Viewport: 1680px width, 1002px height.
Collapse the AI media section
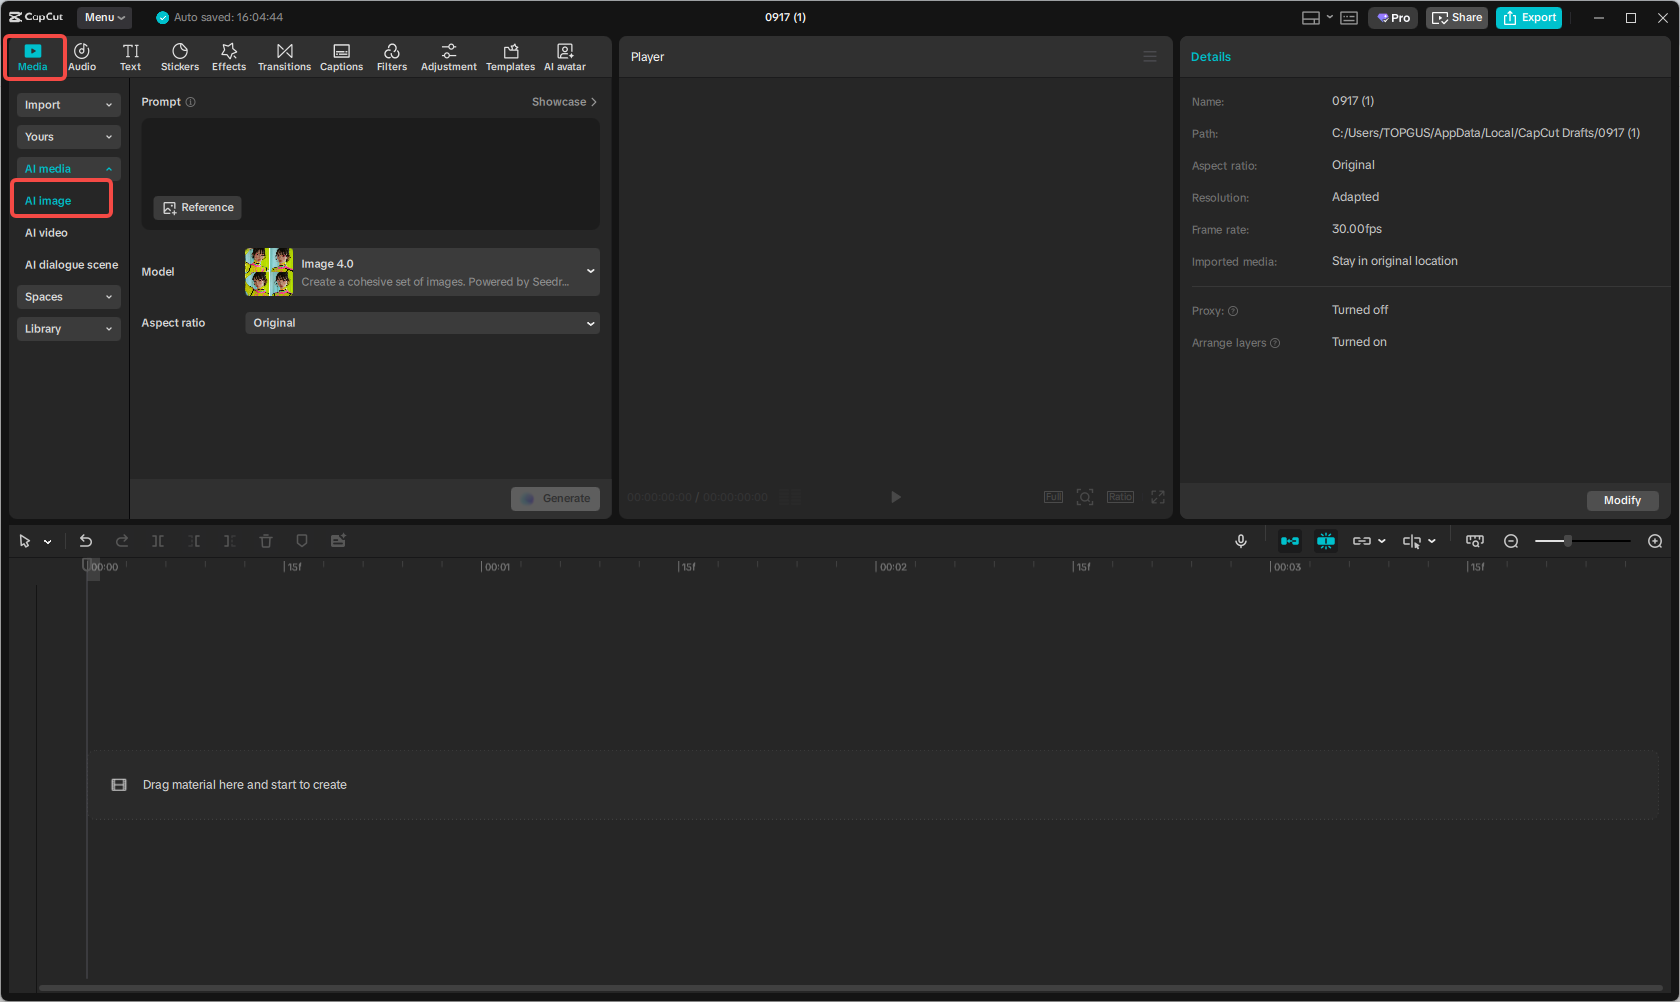click(68, 168)
